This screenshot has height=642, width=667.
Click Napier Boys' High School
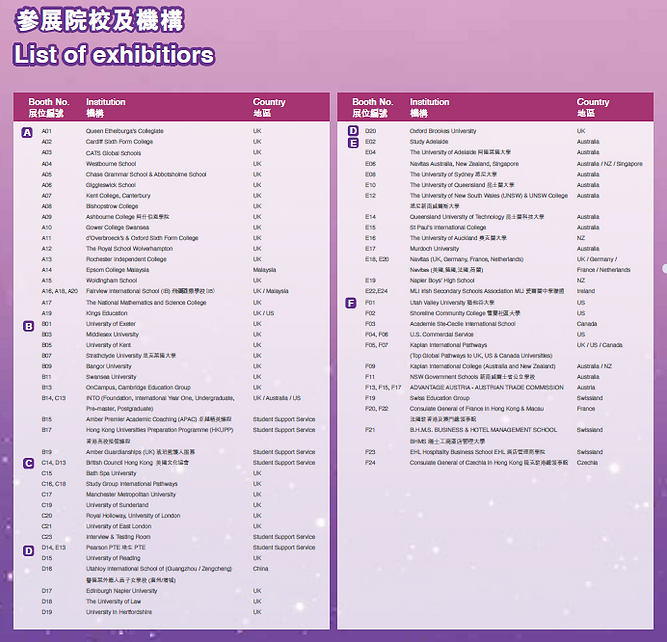[x=442, y=281]
